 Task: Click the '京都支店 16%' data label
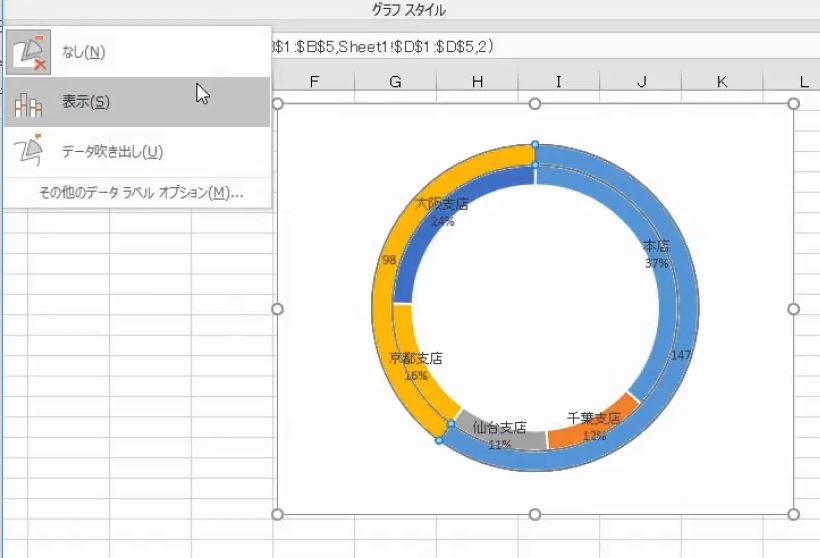coord(416,366)
